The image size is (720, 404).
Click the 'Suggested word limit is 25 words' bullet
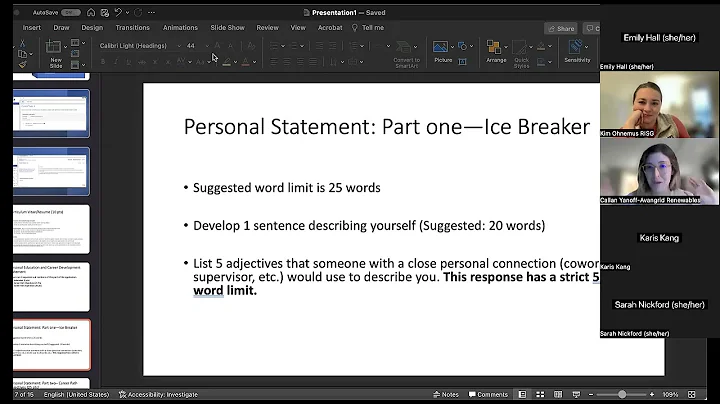click(x=287, y=188)
